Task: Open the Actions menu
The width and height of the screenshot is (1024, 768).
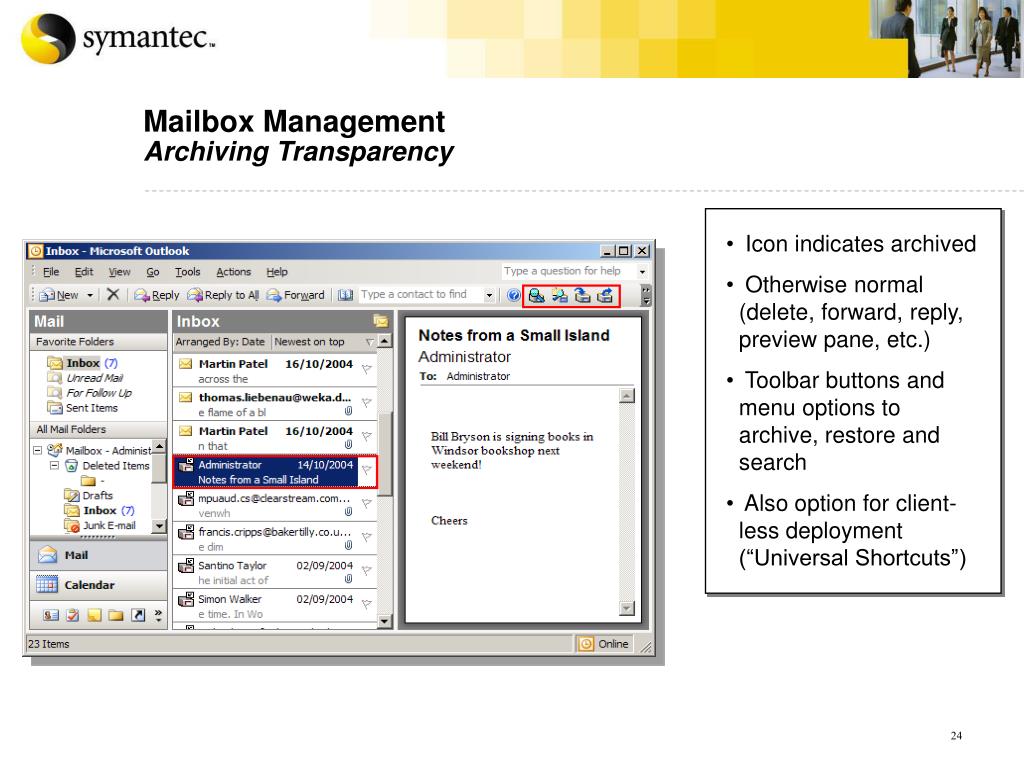Action: pos(233,272)
